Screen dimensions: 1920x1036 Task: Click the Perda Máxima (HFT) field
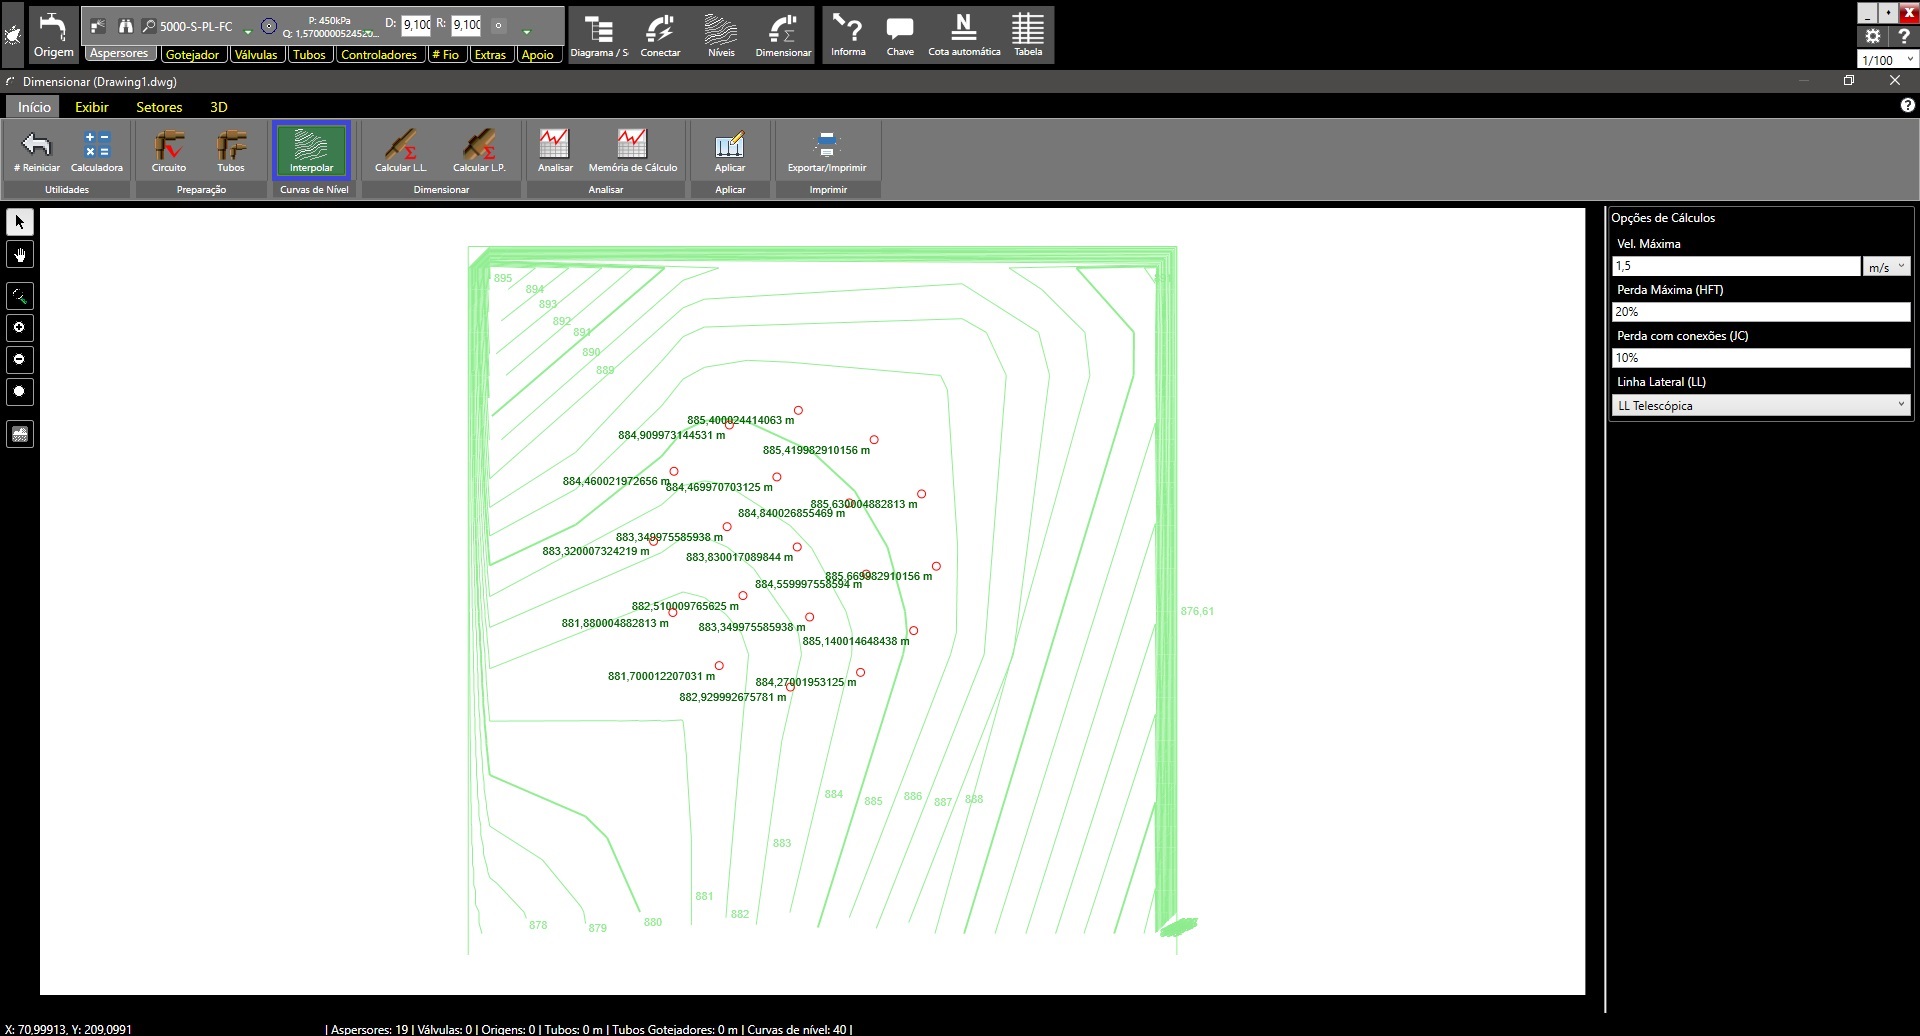tap(1761, 312)
